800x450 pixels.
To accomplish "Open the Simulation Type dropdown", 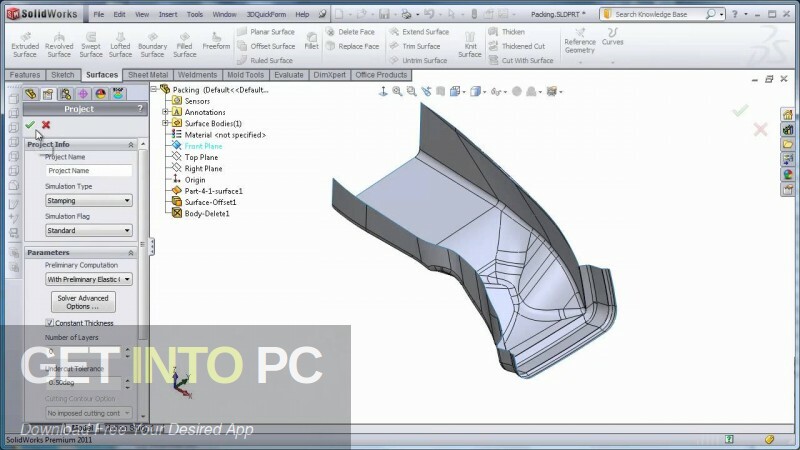I will click(x=89, y=201).
